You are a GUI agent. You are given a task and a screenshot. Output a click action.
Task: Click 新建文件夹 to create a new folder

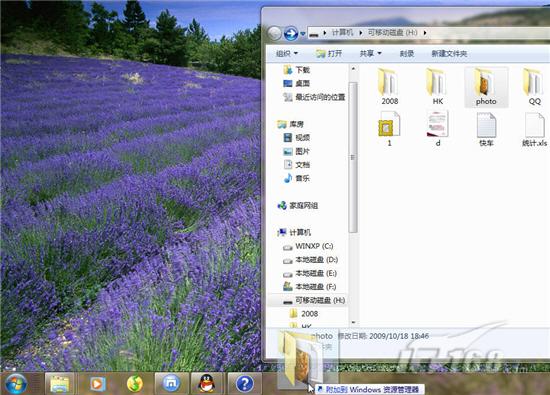coord(449,54)
